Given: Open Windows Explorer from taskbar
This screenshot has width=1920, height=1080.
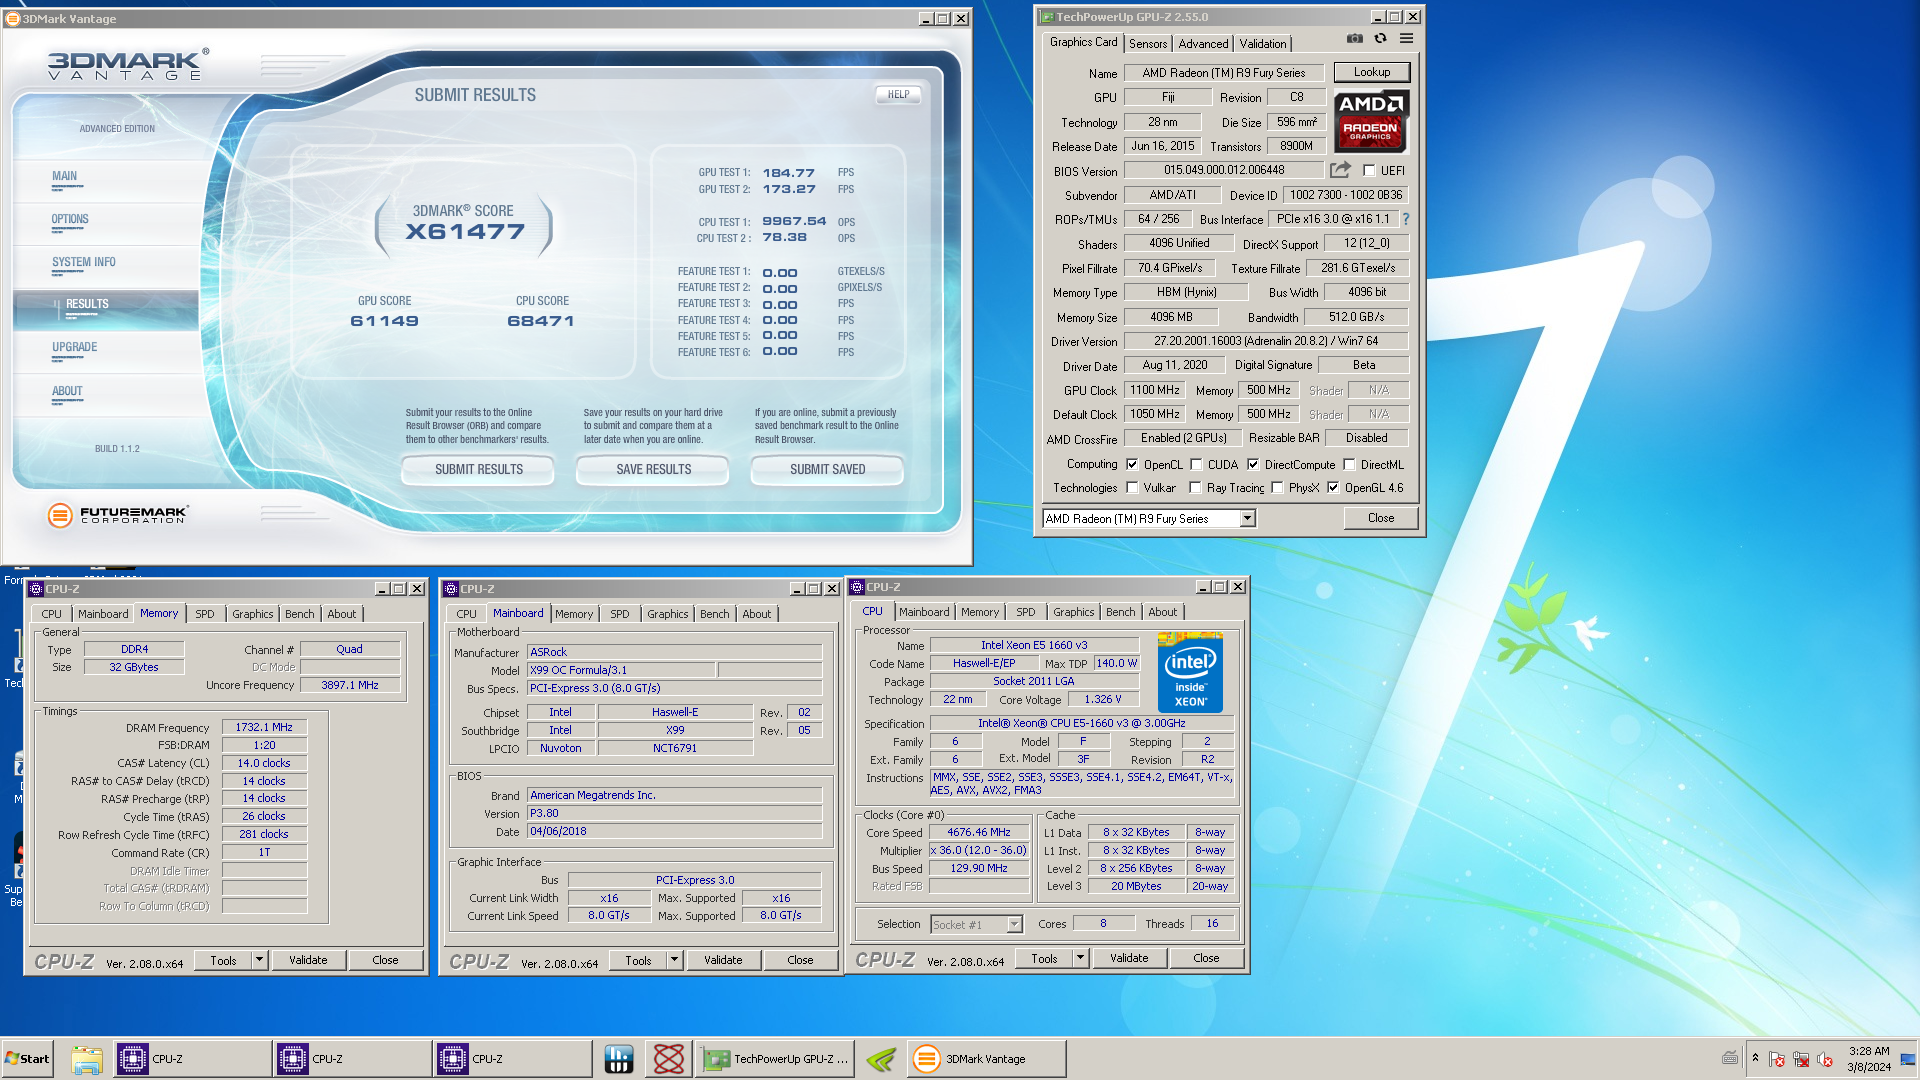Looking at the screenshot, I should [x=87, y=1059].
